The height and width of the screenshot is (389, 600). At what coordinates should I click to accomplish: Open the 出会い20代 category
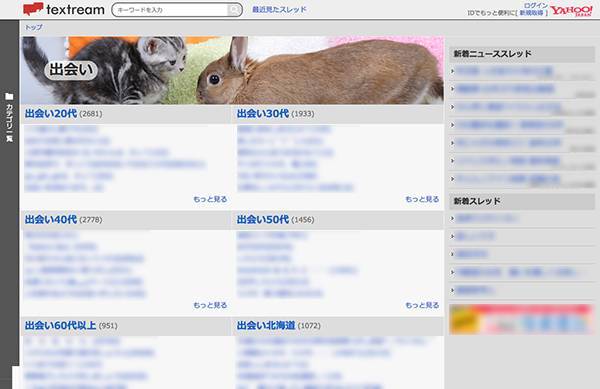click(51, 113)
